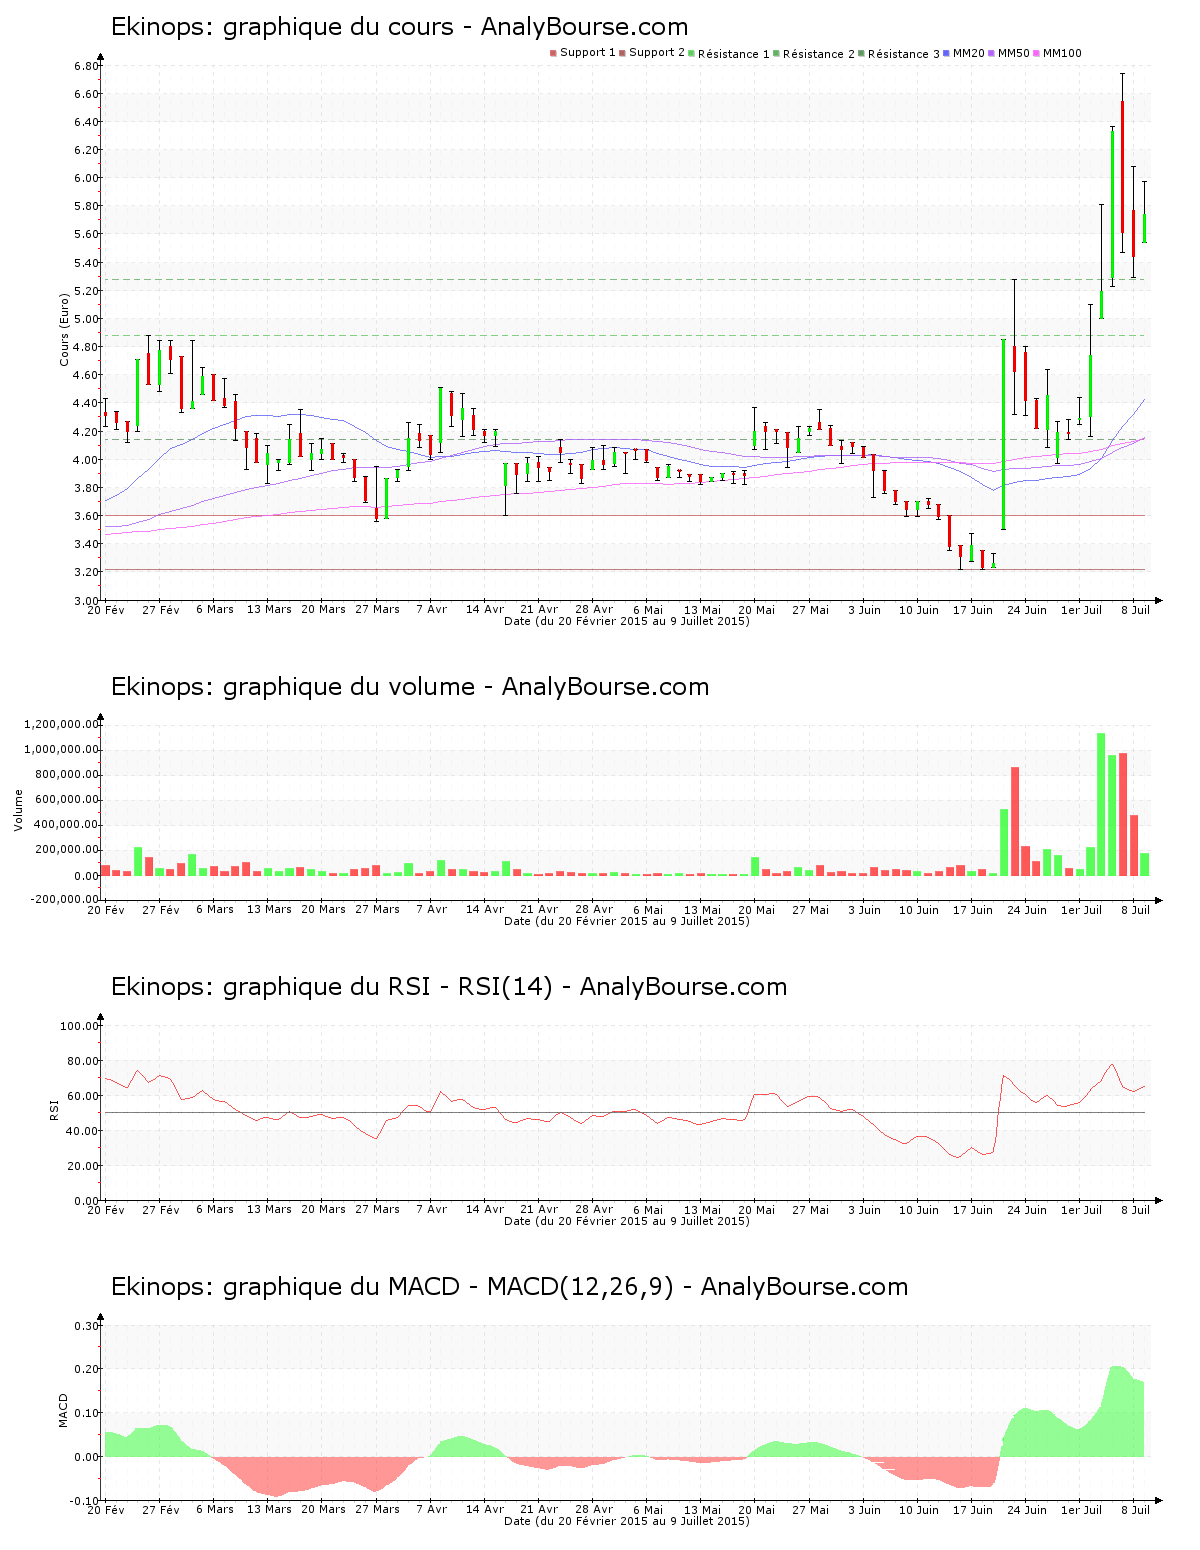Select the Résistance 2 legend label
The image size is (1200, 1550).
tap(819, 54)
